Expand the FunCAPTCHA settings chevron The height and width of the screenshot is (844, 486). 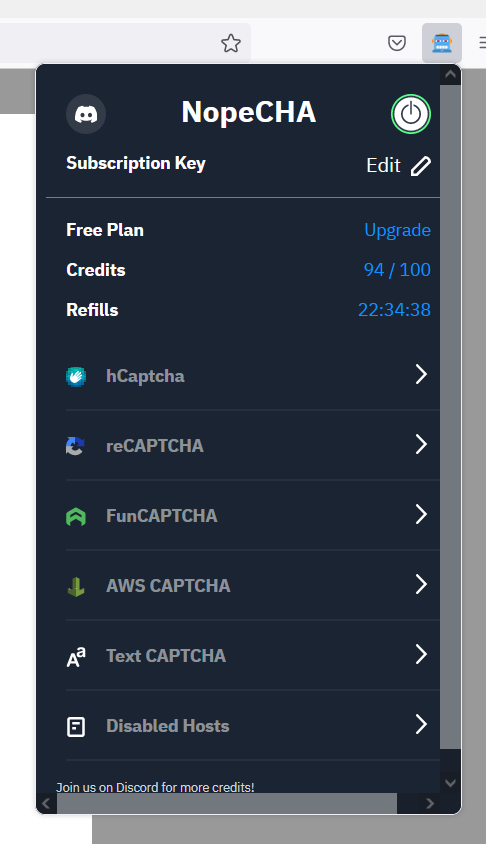point(421,514)
